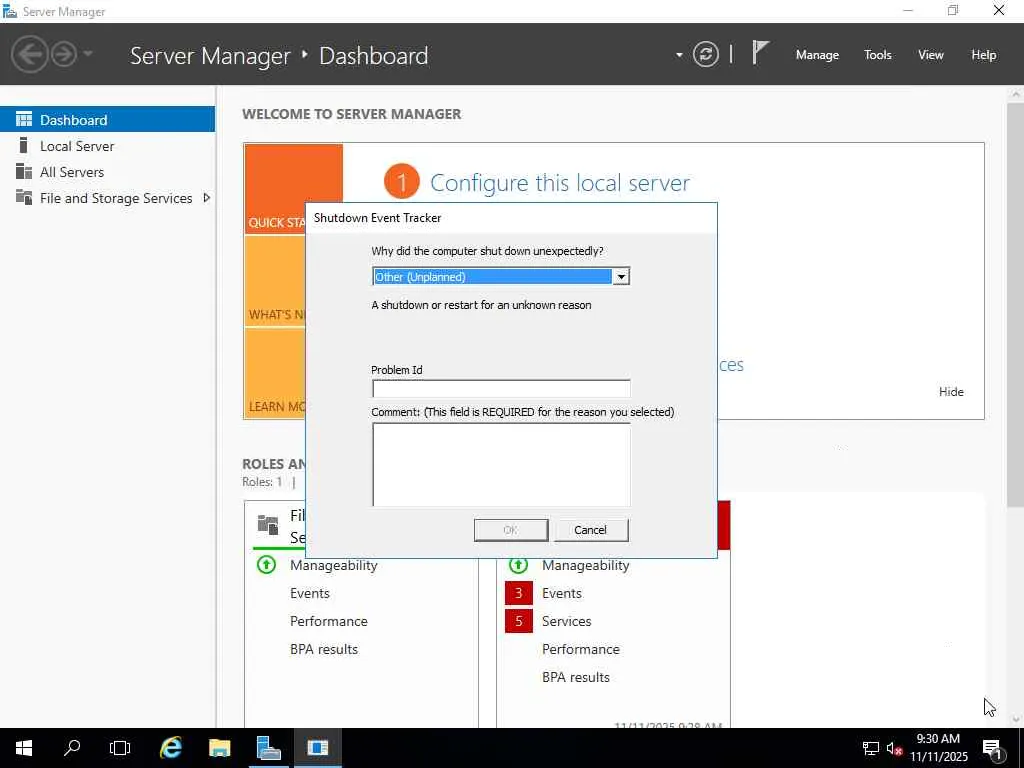Open the notifications flag
Viewport: 1024px width, 768px height.
(760, 53)
